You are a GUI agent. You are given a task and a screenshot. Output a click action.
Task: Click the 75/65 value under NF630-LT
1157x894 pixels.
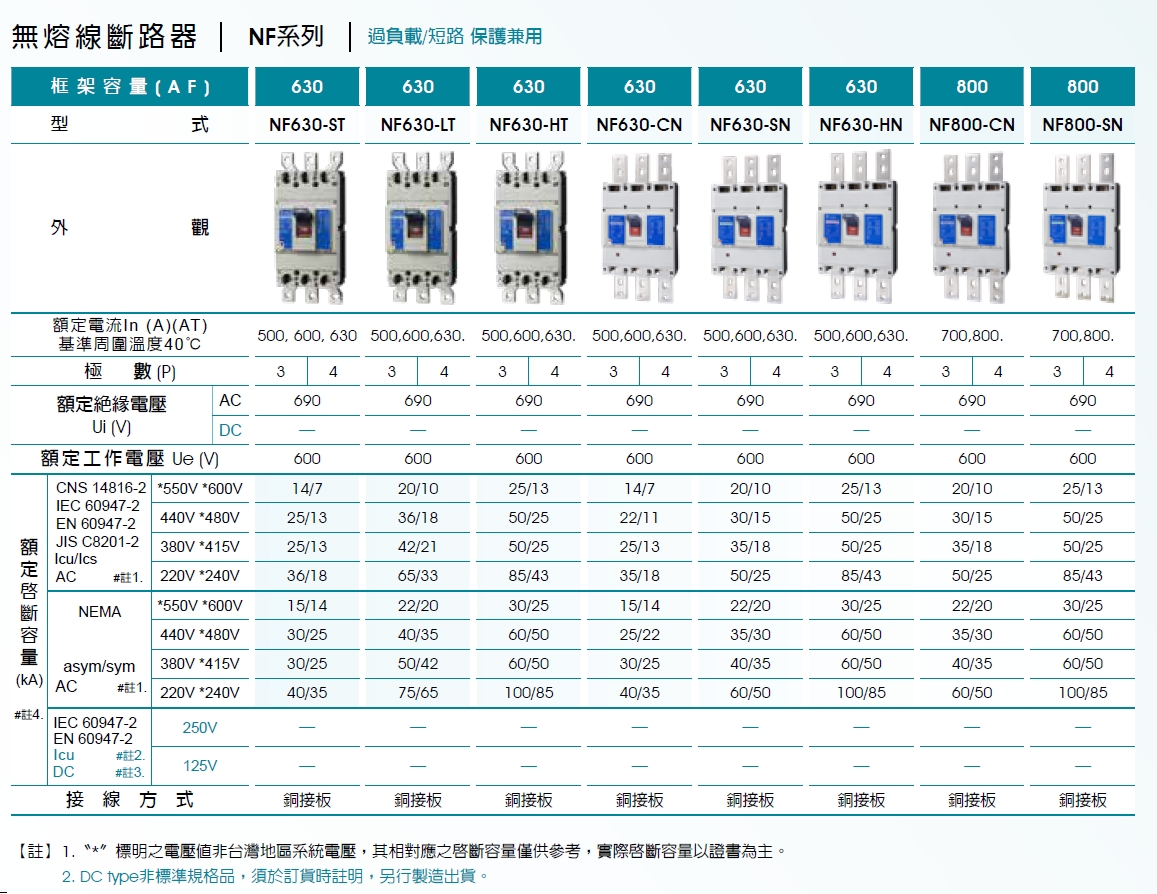tap(418, 693)
